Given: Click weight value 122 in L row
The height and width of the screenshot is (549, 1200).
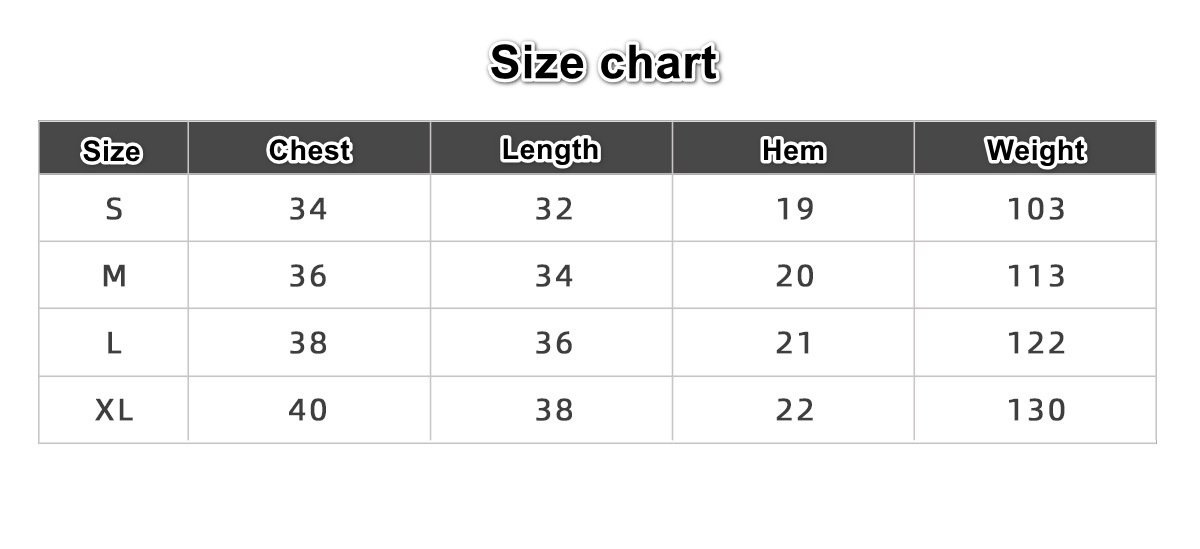Looking at the screenshot, I should [x=1037, y=343].
